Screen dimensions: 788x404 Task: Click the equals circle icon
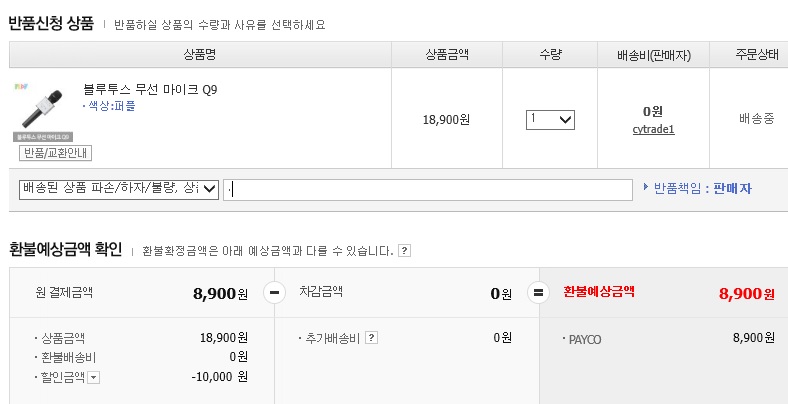[x=539, y=293]
